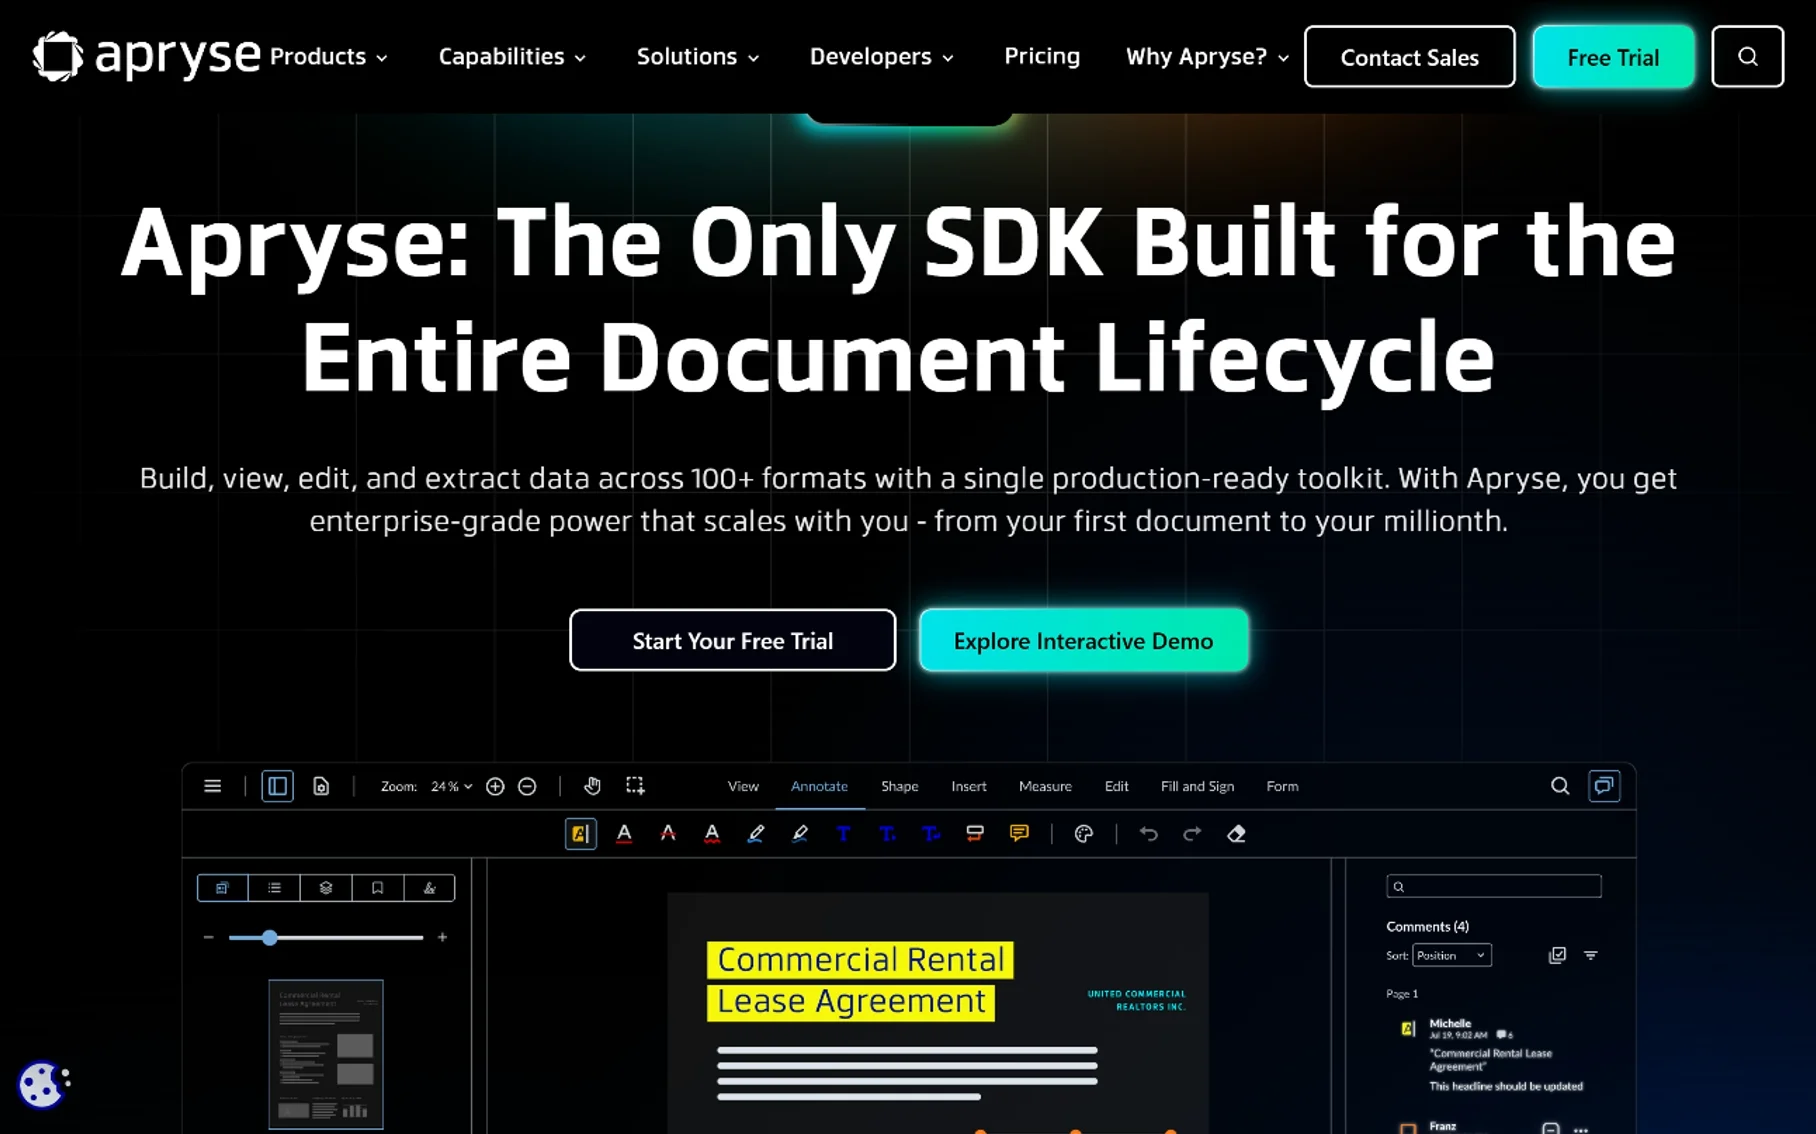Open the viewer hamburger menu
Image resolution: width=1816 pixels, height=1134 pixels.
coord(212,786)
